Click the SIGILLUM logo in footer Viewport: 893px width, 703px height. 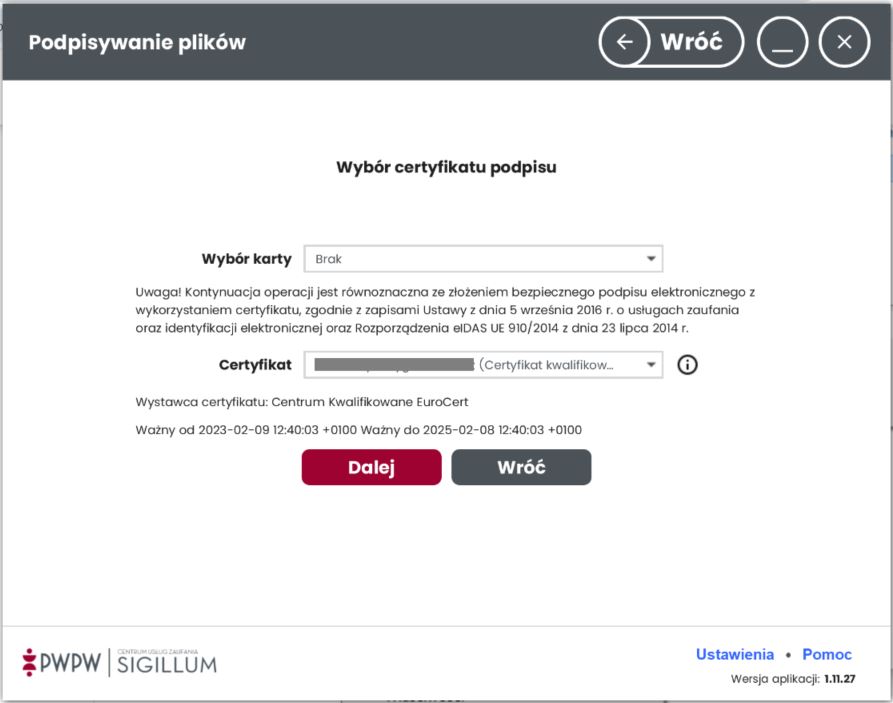tap(166, 661)
